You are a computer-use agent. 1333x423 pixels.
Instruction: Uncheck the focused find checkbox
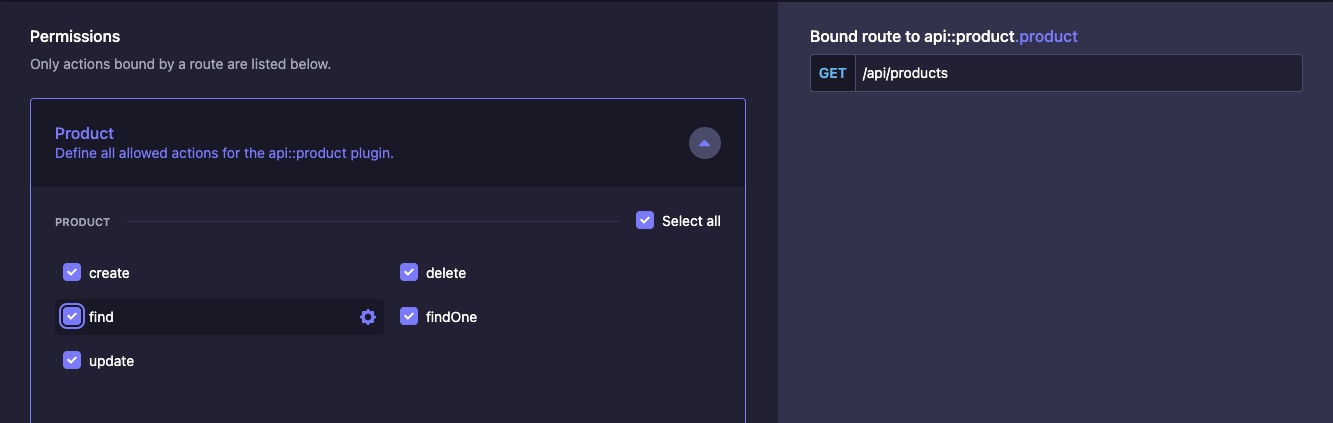click(72, 316)
